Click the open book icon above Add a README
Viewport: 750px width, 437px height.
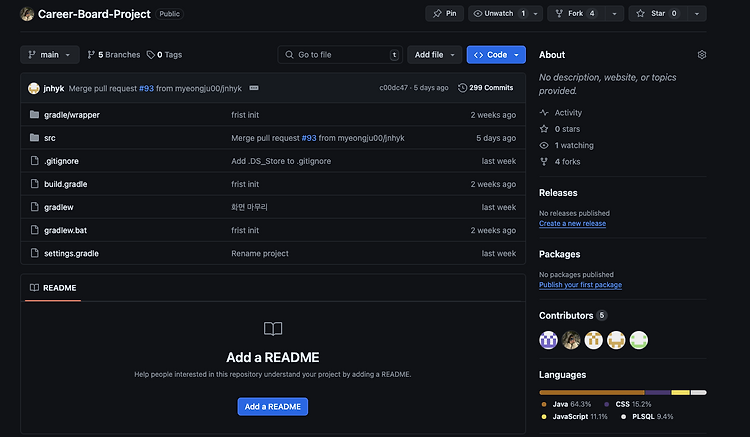point(273,328)
